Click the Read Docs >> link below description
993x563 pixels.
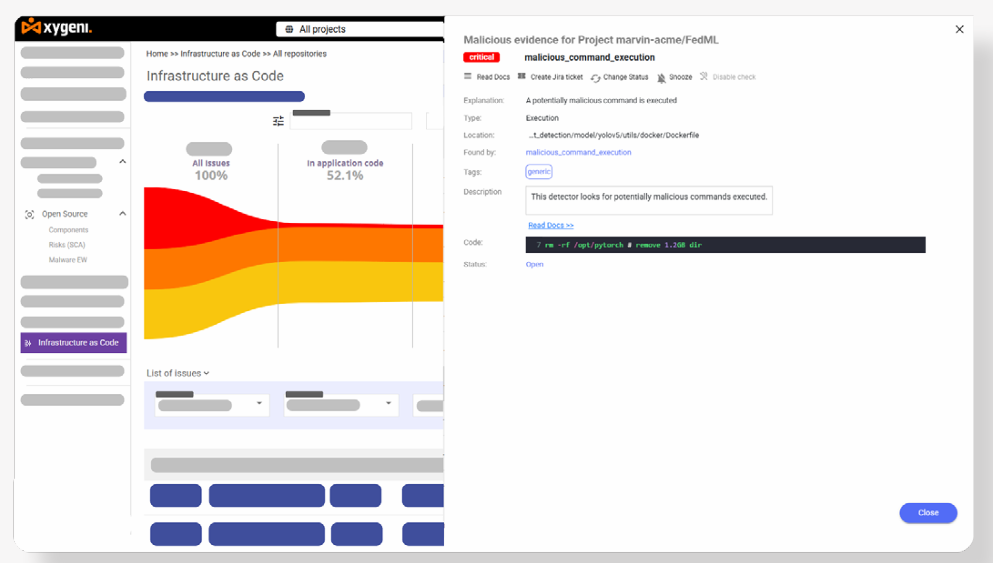pos(550,226)
